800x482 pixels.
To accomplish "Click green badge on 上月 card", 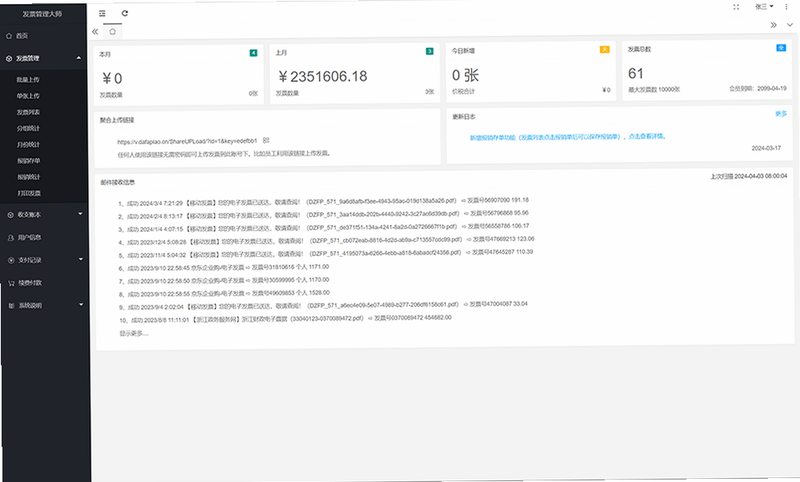I will point(430,51).
